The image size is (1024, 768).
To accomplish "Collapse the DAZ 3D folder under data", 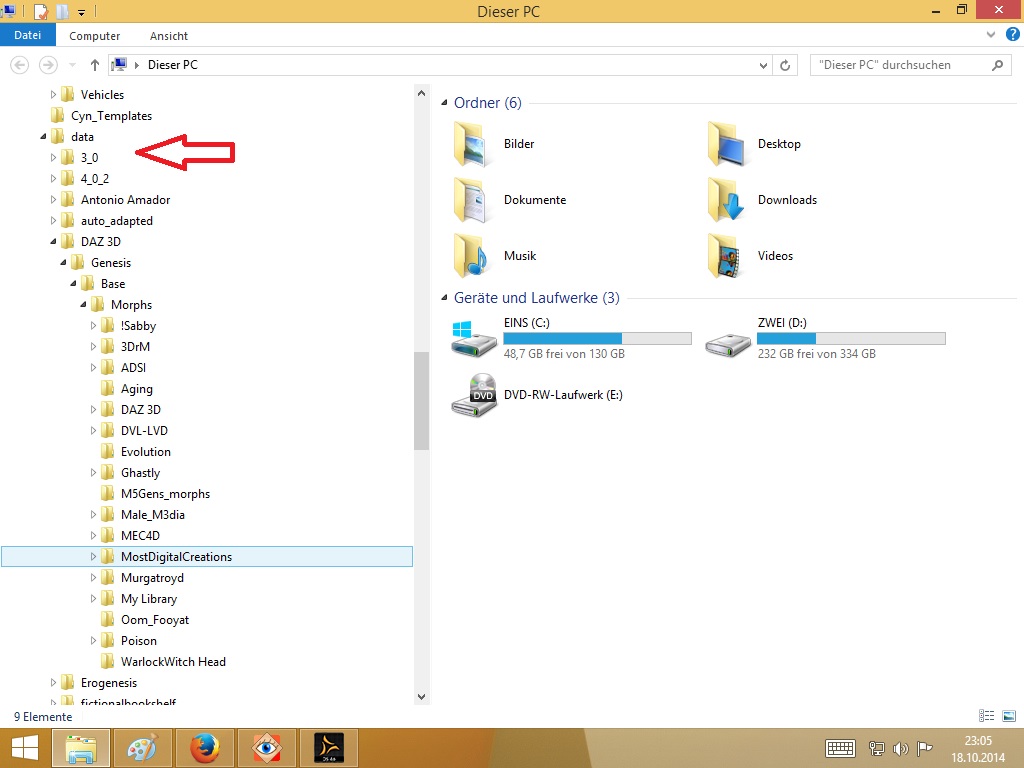I will pos(54,242).
